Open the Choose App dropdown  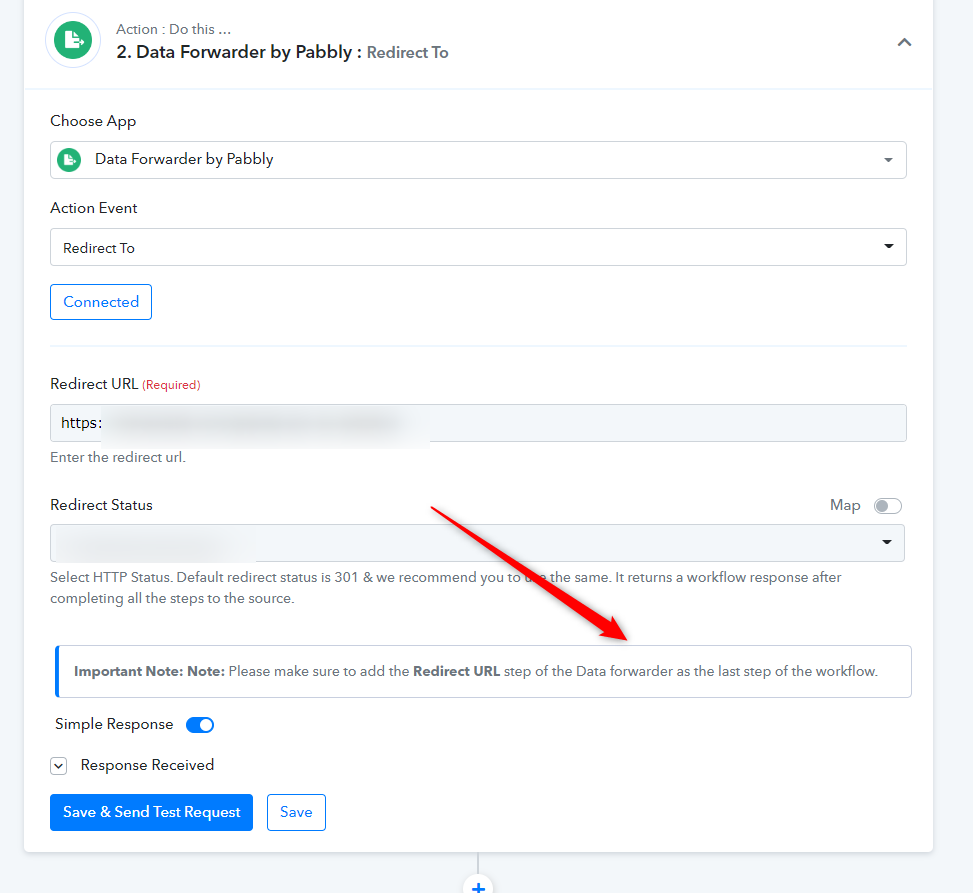pyautogui.click(x=478, y=160)
